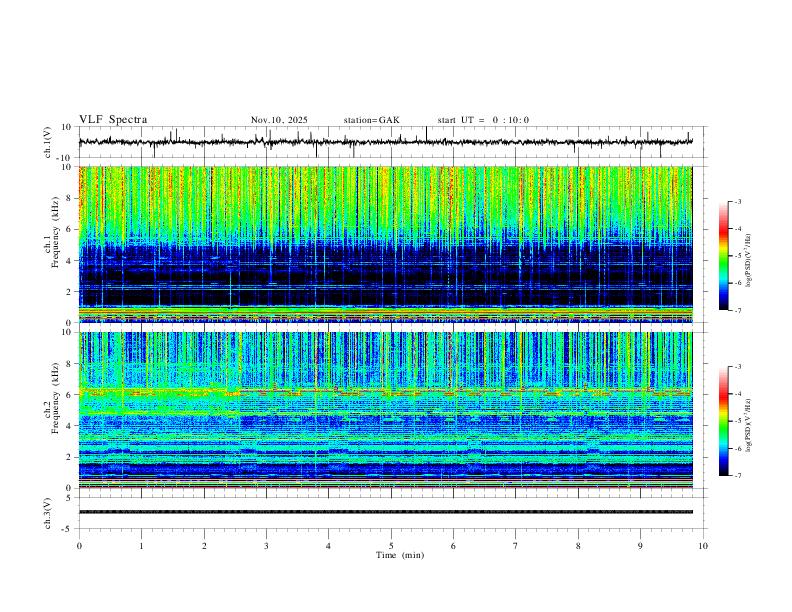Click the 'Time (min)' x-axis label
This screenshot has width=792, height=612.
400,555
